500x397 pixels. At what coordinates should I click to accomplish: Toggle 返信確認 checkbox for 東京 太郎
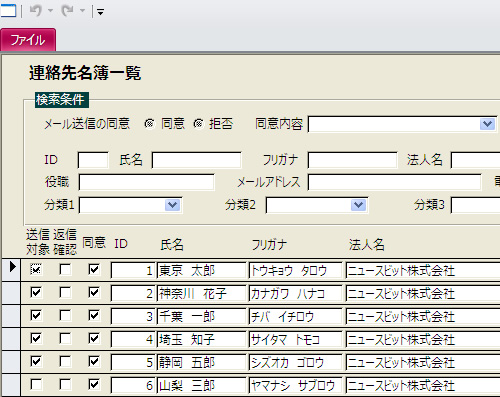[x=65, y=269]
